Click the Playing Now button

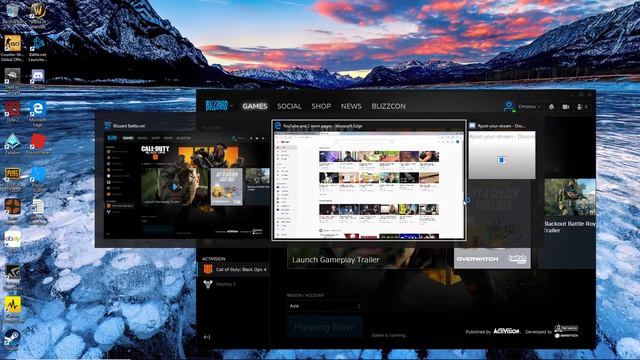point(324,327)
